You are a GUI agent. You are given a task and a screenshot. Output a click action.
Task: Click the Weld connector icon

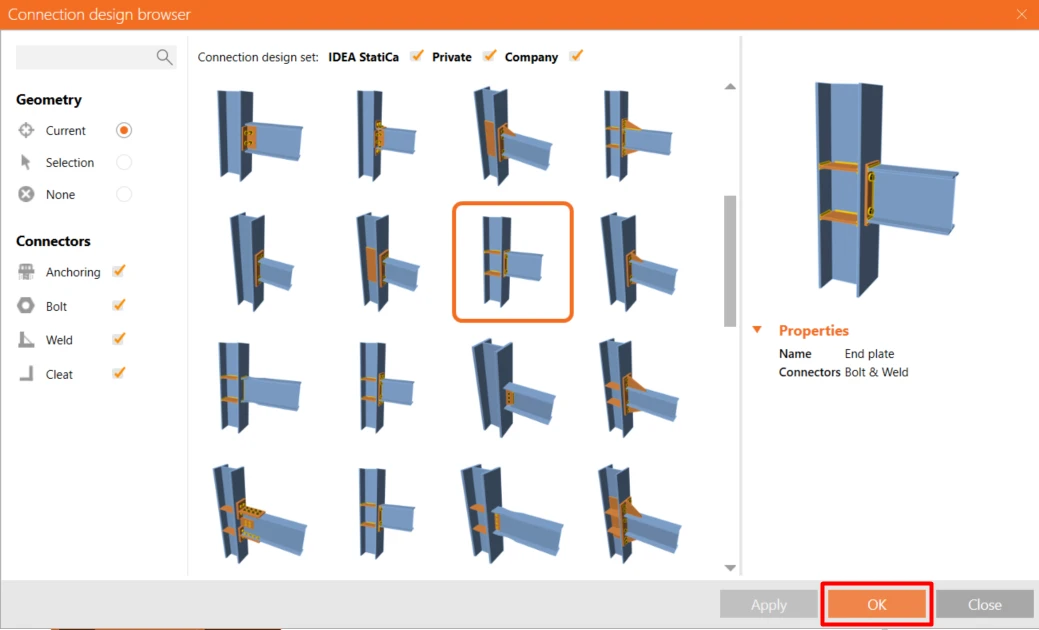pos(26,340)
